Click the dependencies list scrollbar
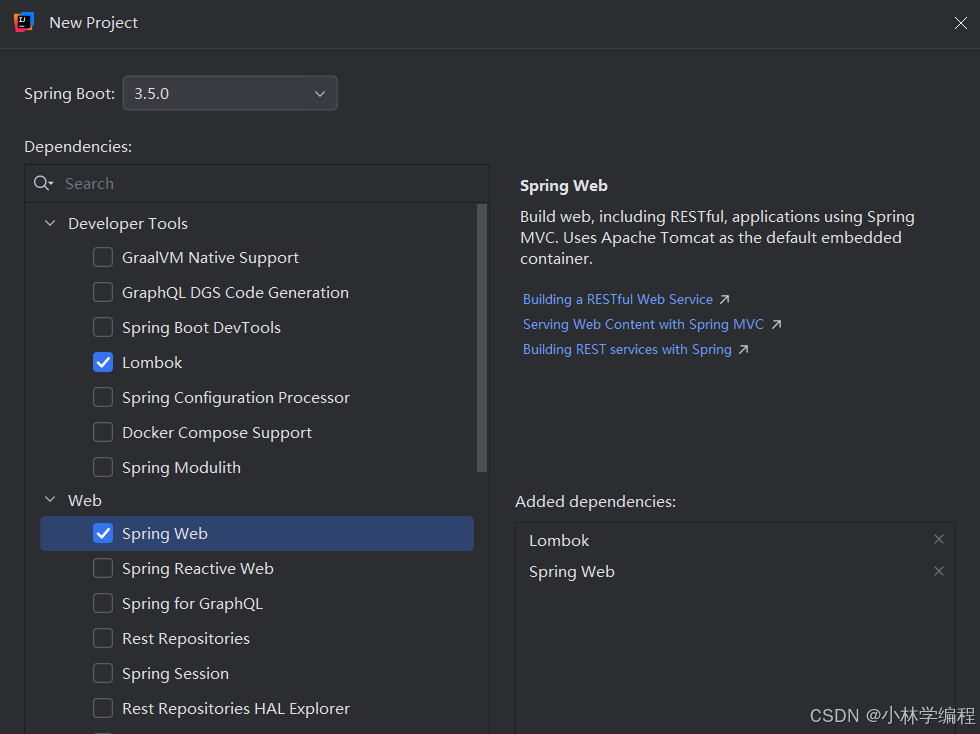 (481, 338)
